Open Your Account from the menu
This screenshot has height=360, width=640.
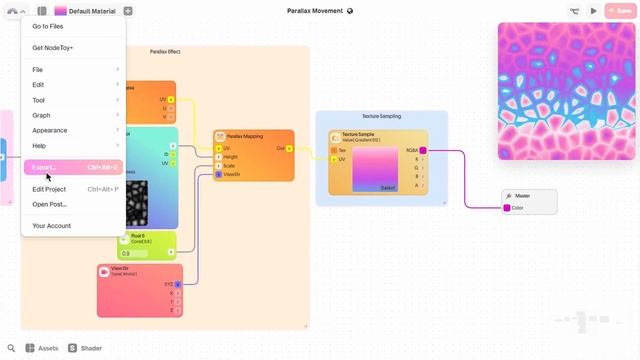(73, 226)
